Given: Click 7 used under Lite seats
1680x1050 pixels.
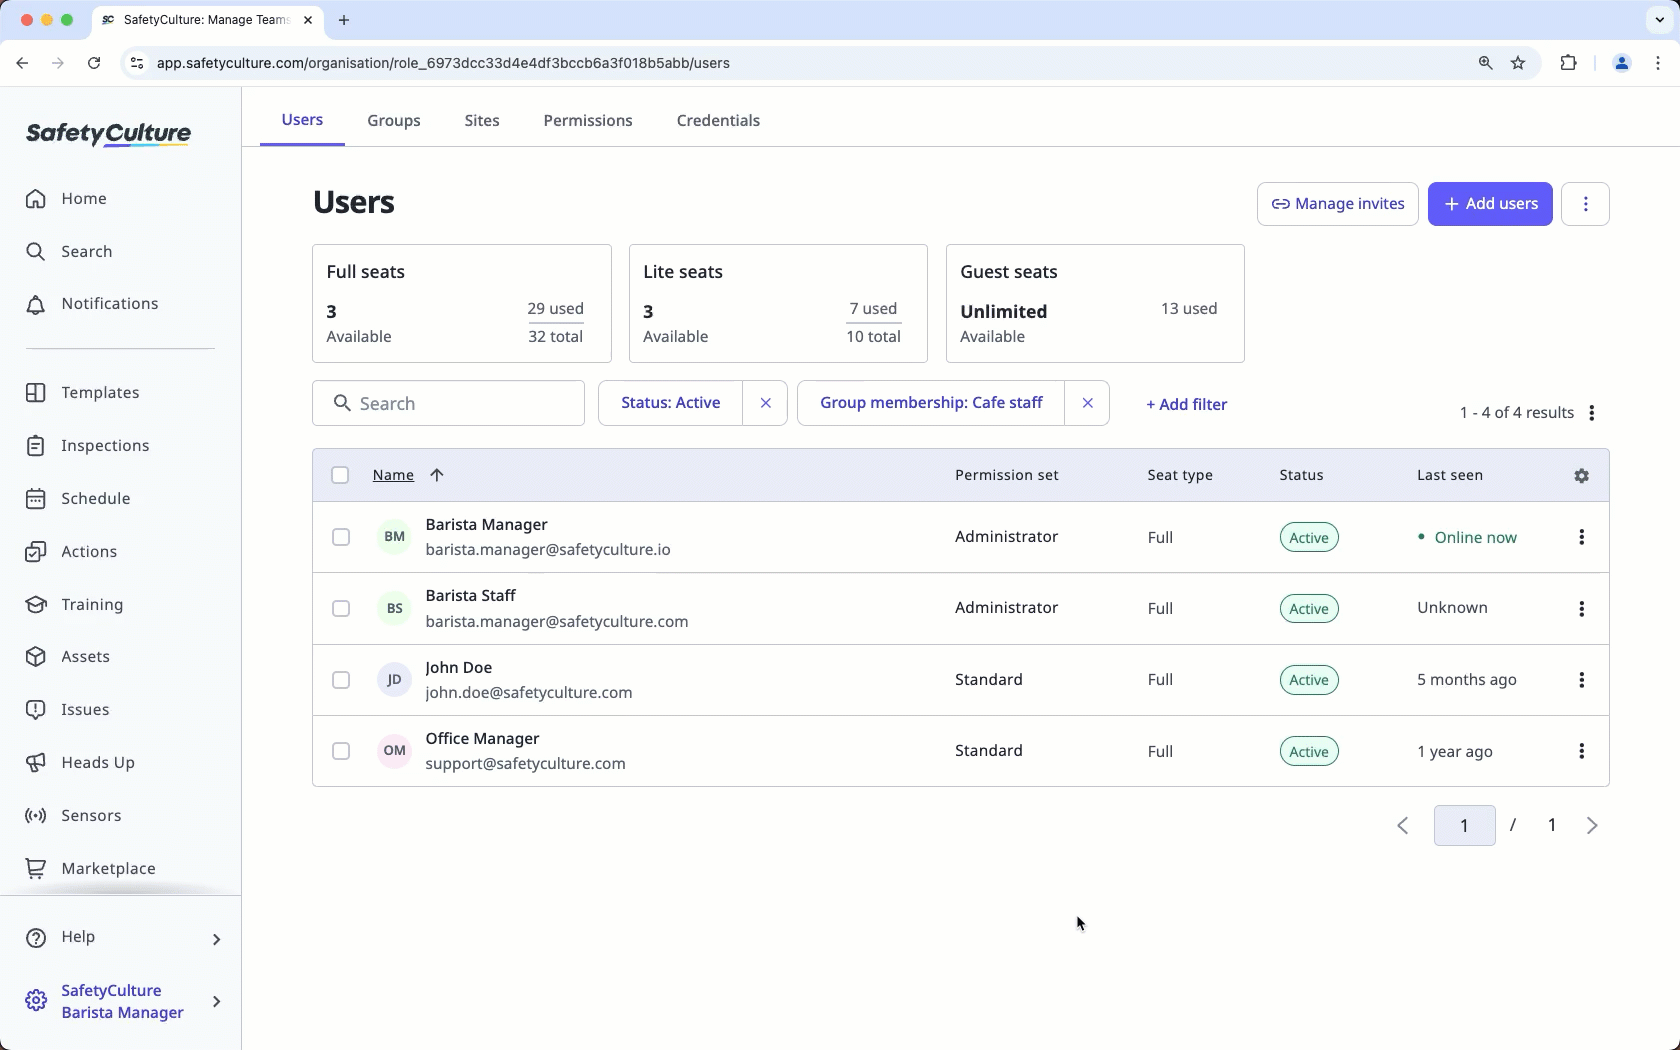Looking at the screenshot, I should pyautogui.click(x=873, y=309).
